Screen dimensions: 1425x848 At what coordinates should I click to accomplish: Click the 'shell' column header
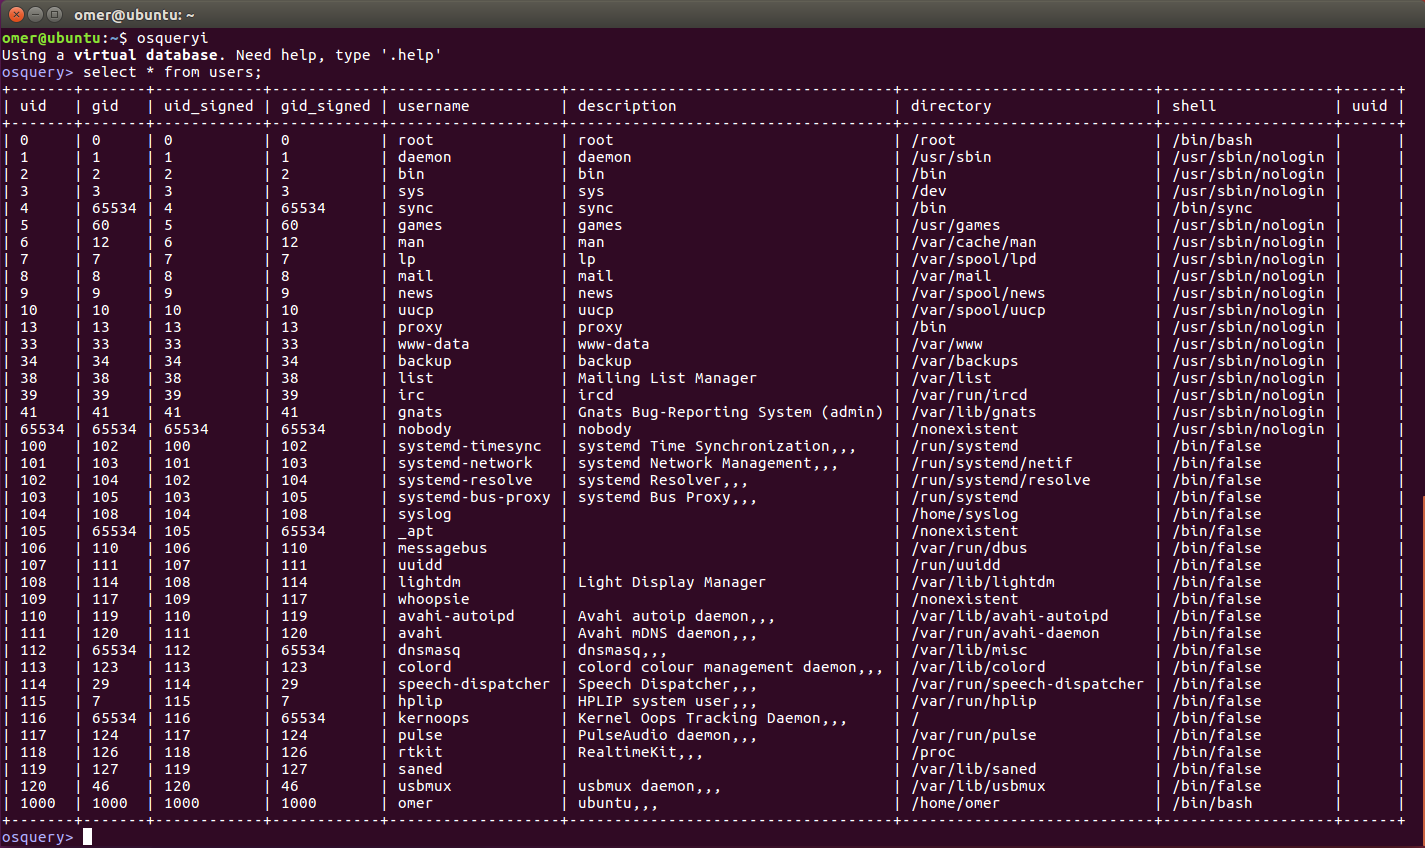pyautogui.click(x=1194, y=106)
